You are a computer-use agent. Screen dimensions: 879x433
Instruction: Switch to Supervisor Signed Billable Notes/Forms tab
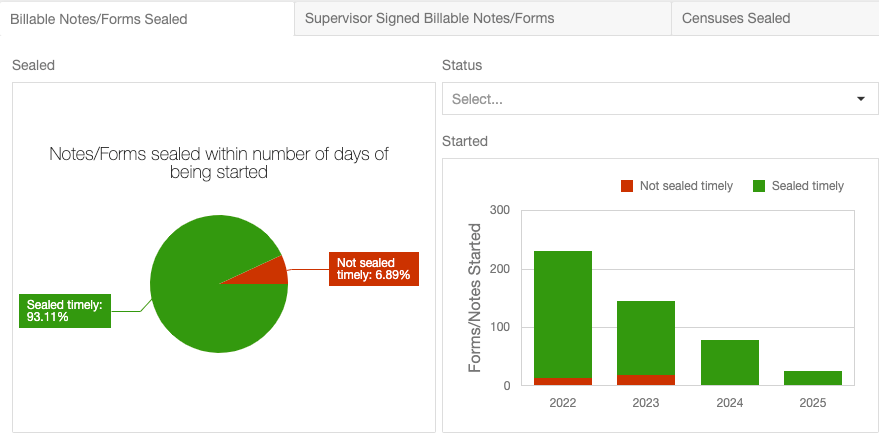click(x=483, y=18)
